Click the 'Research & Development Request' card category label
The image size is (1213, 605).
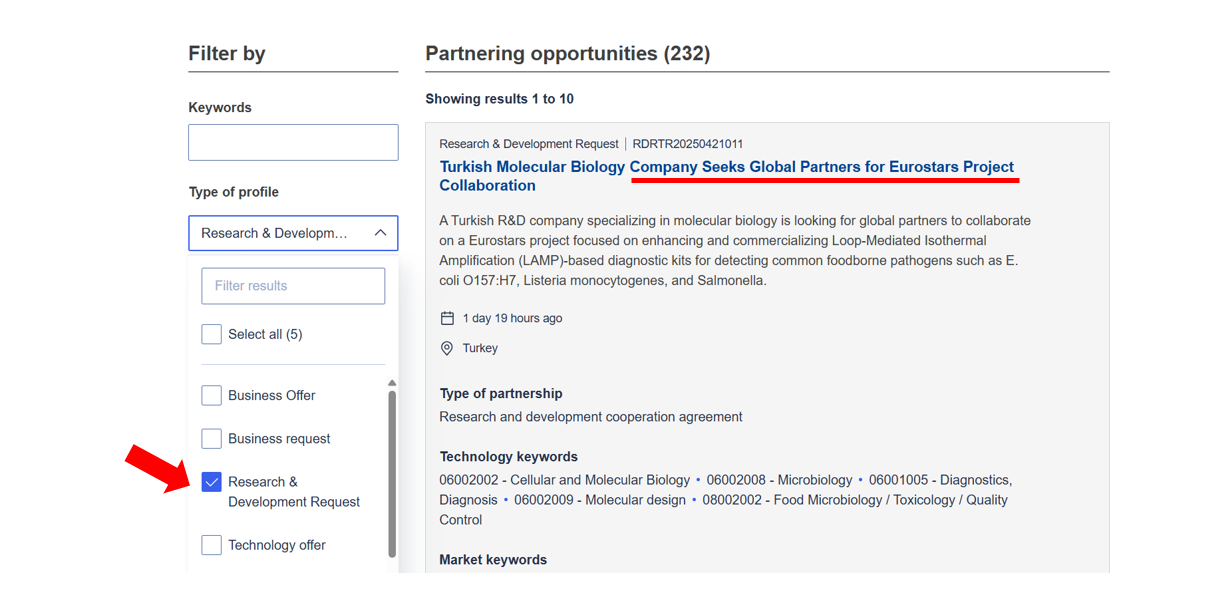pos(529,144)
